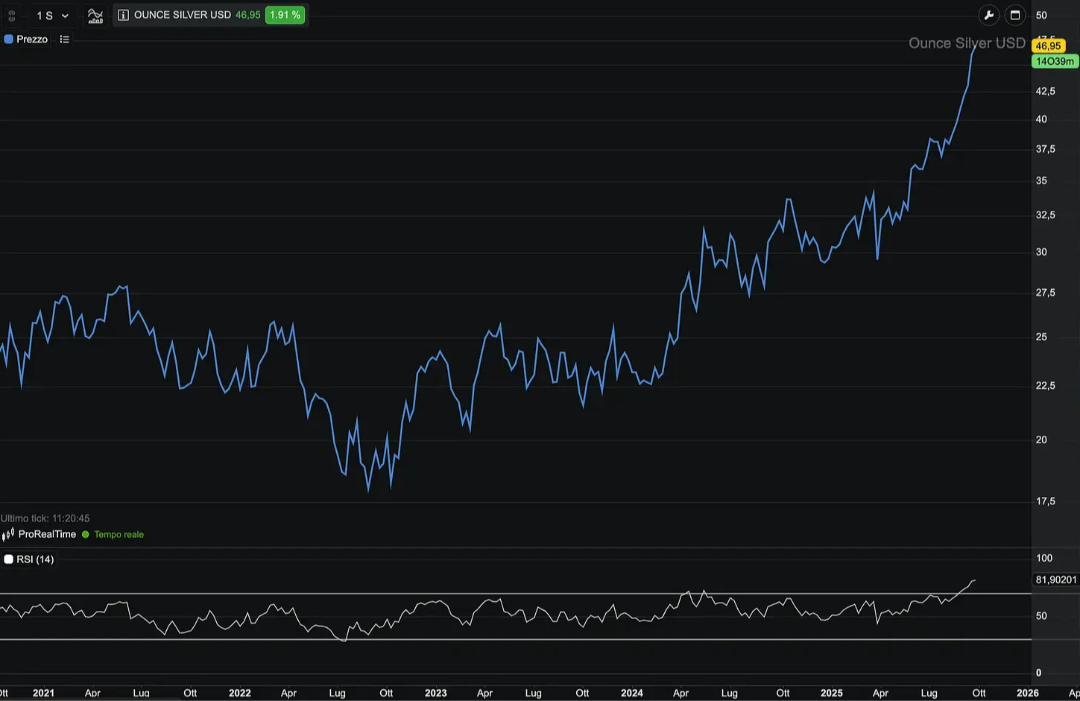
Task: Click the 37,5 price axis label
Action: 1046,149
